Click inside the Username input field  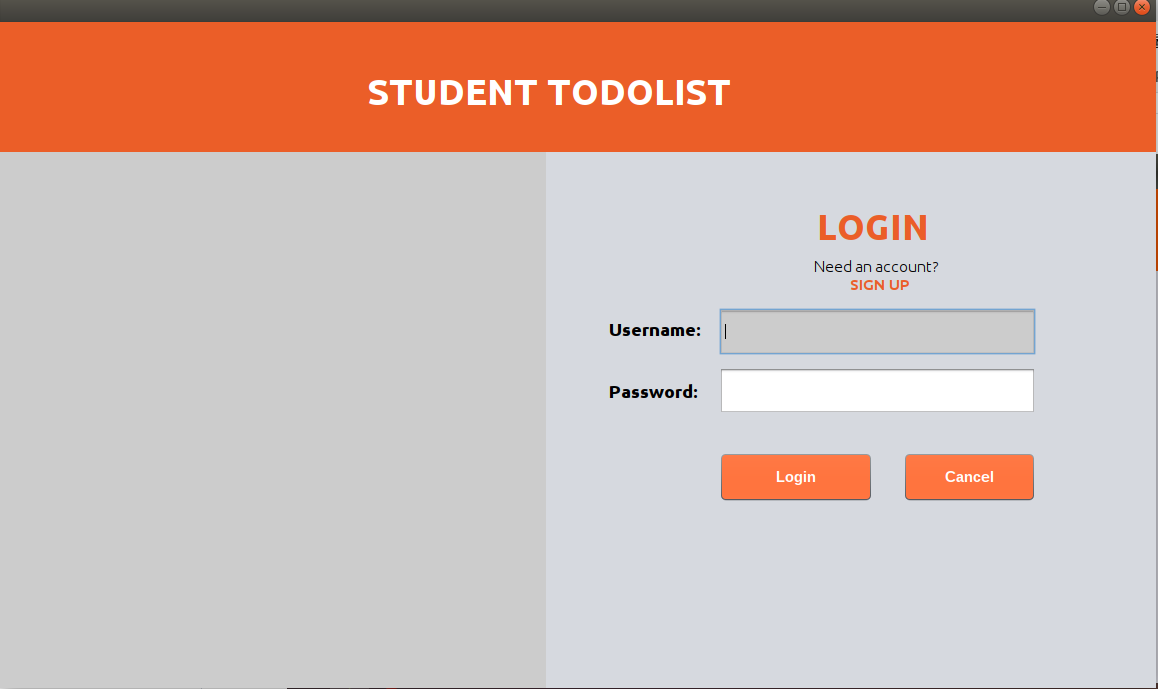876,331
